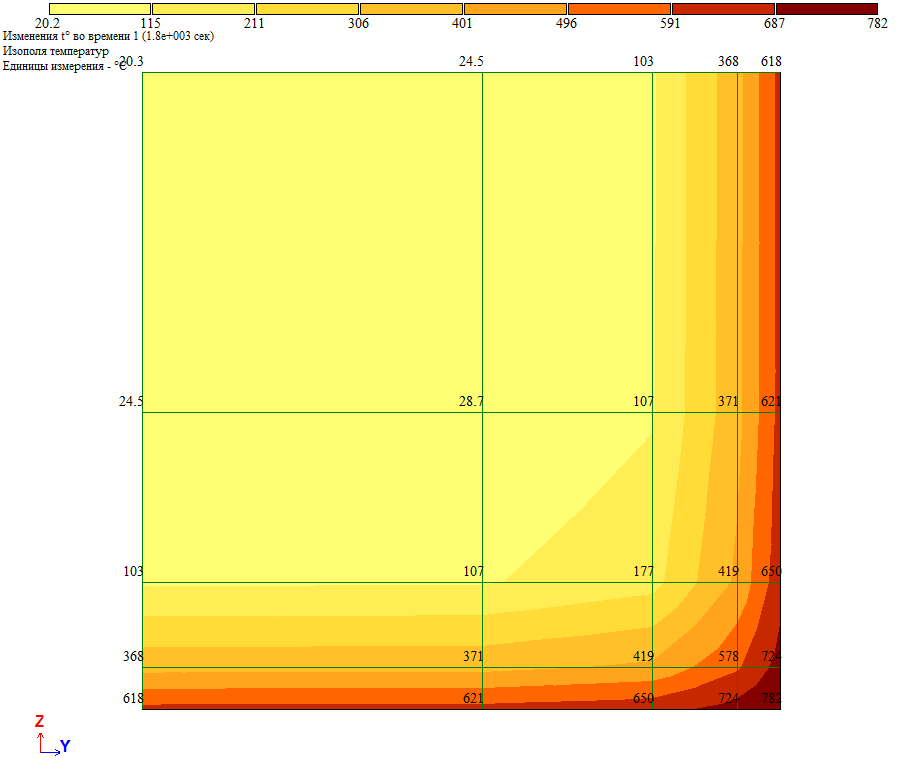Click the 'Изменения t° во времени 1' caption
Image resolution: width=902 pixels, height=769 pixels.
click(x=107, y=36)
